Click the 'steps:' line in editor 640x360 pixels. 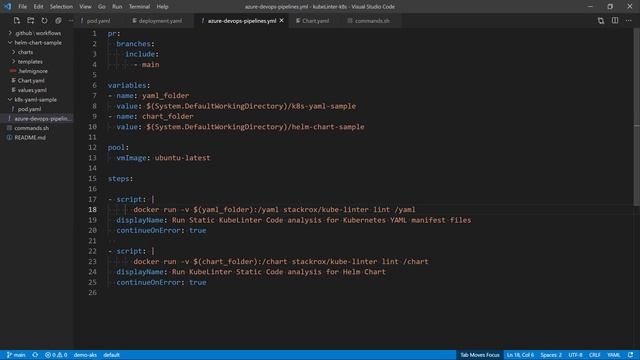pos(120,179)
